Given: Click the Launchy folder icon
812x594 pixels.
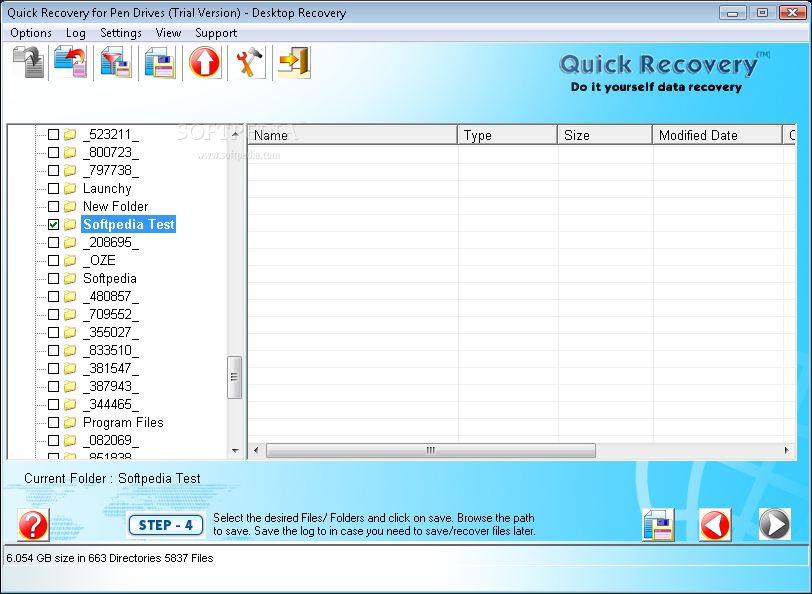Looking at the screenshot, I should [x=70, y=189].
